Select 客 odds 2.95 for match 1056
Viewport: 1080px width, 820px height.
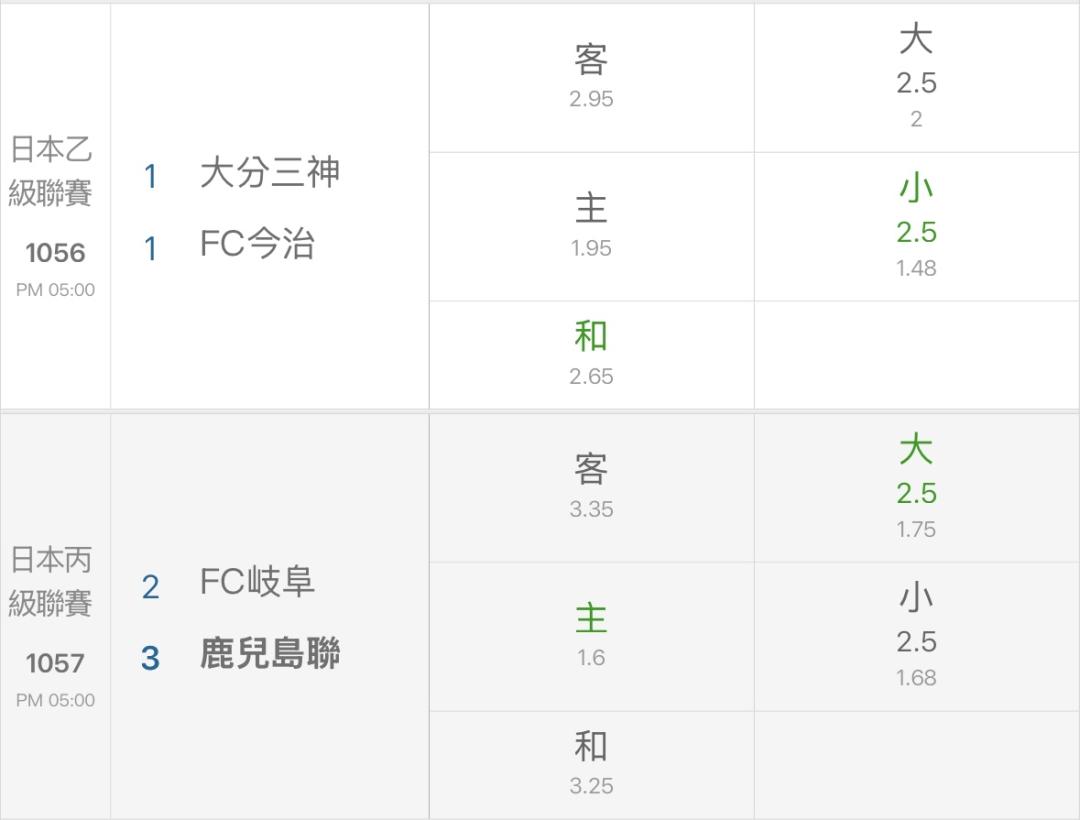[591, 77]
